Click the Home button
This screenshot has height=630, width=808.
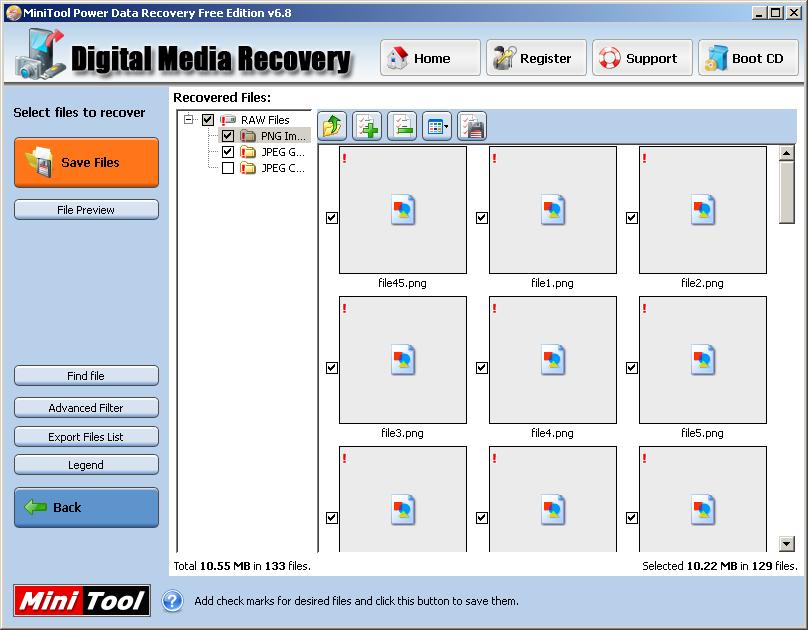point(430,58)
